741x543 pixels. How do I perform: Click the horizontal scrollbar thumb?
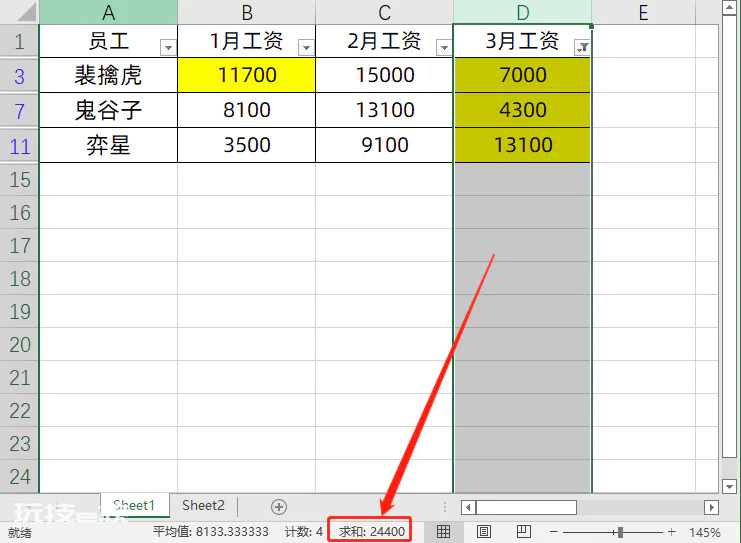[x=526, y=508]
